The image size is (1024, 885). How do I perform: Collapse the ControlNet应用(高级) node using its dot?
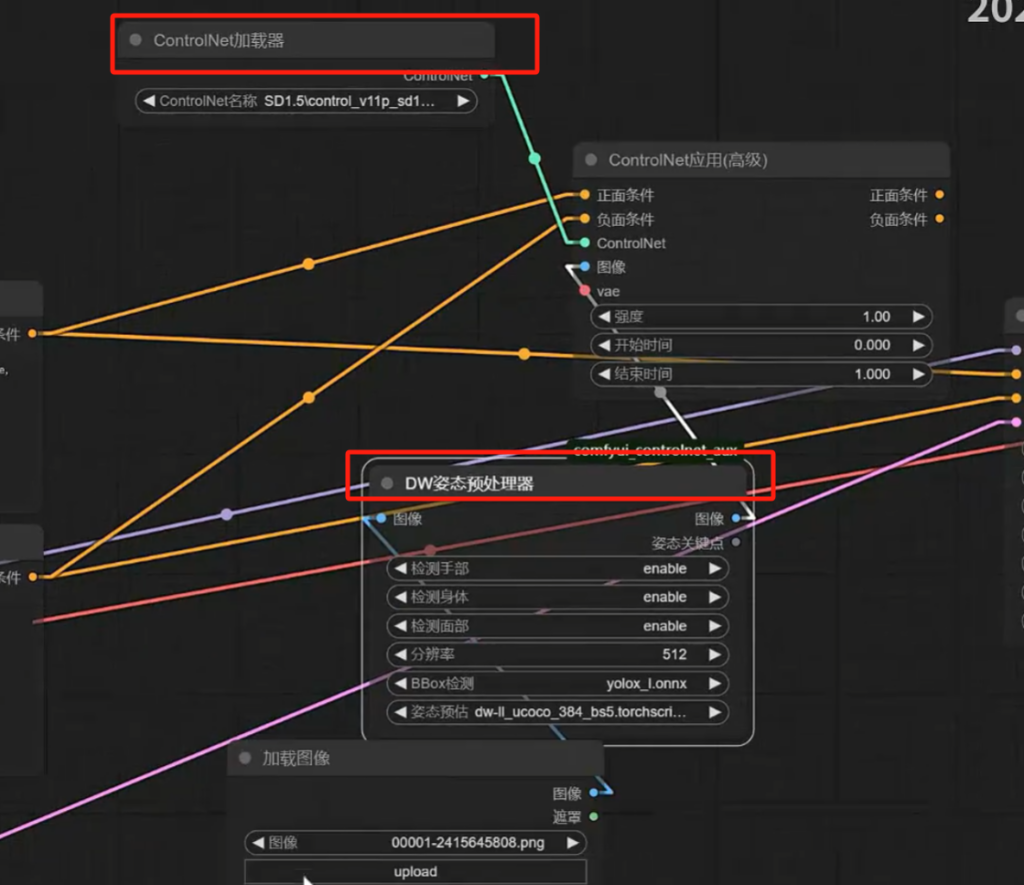coord(591,160)
